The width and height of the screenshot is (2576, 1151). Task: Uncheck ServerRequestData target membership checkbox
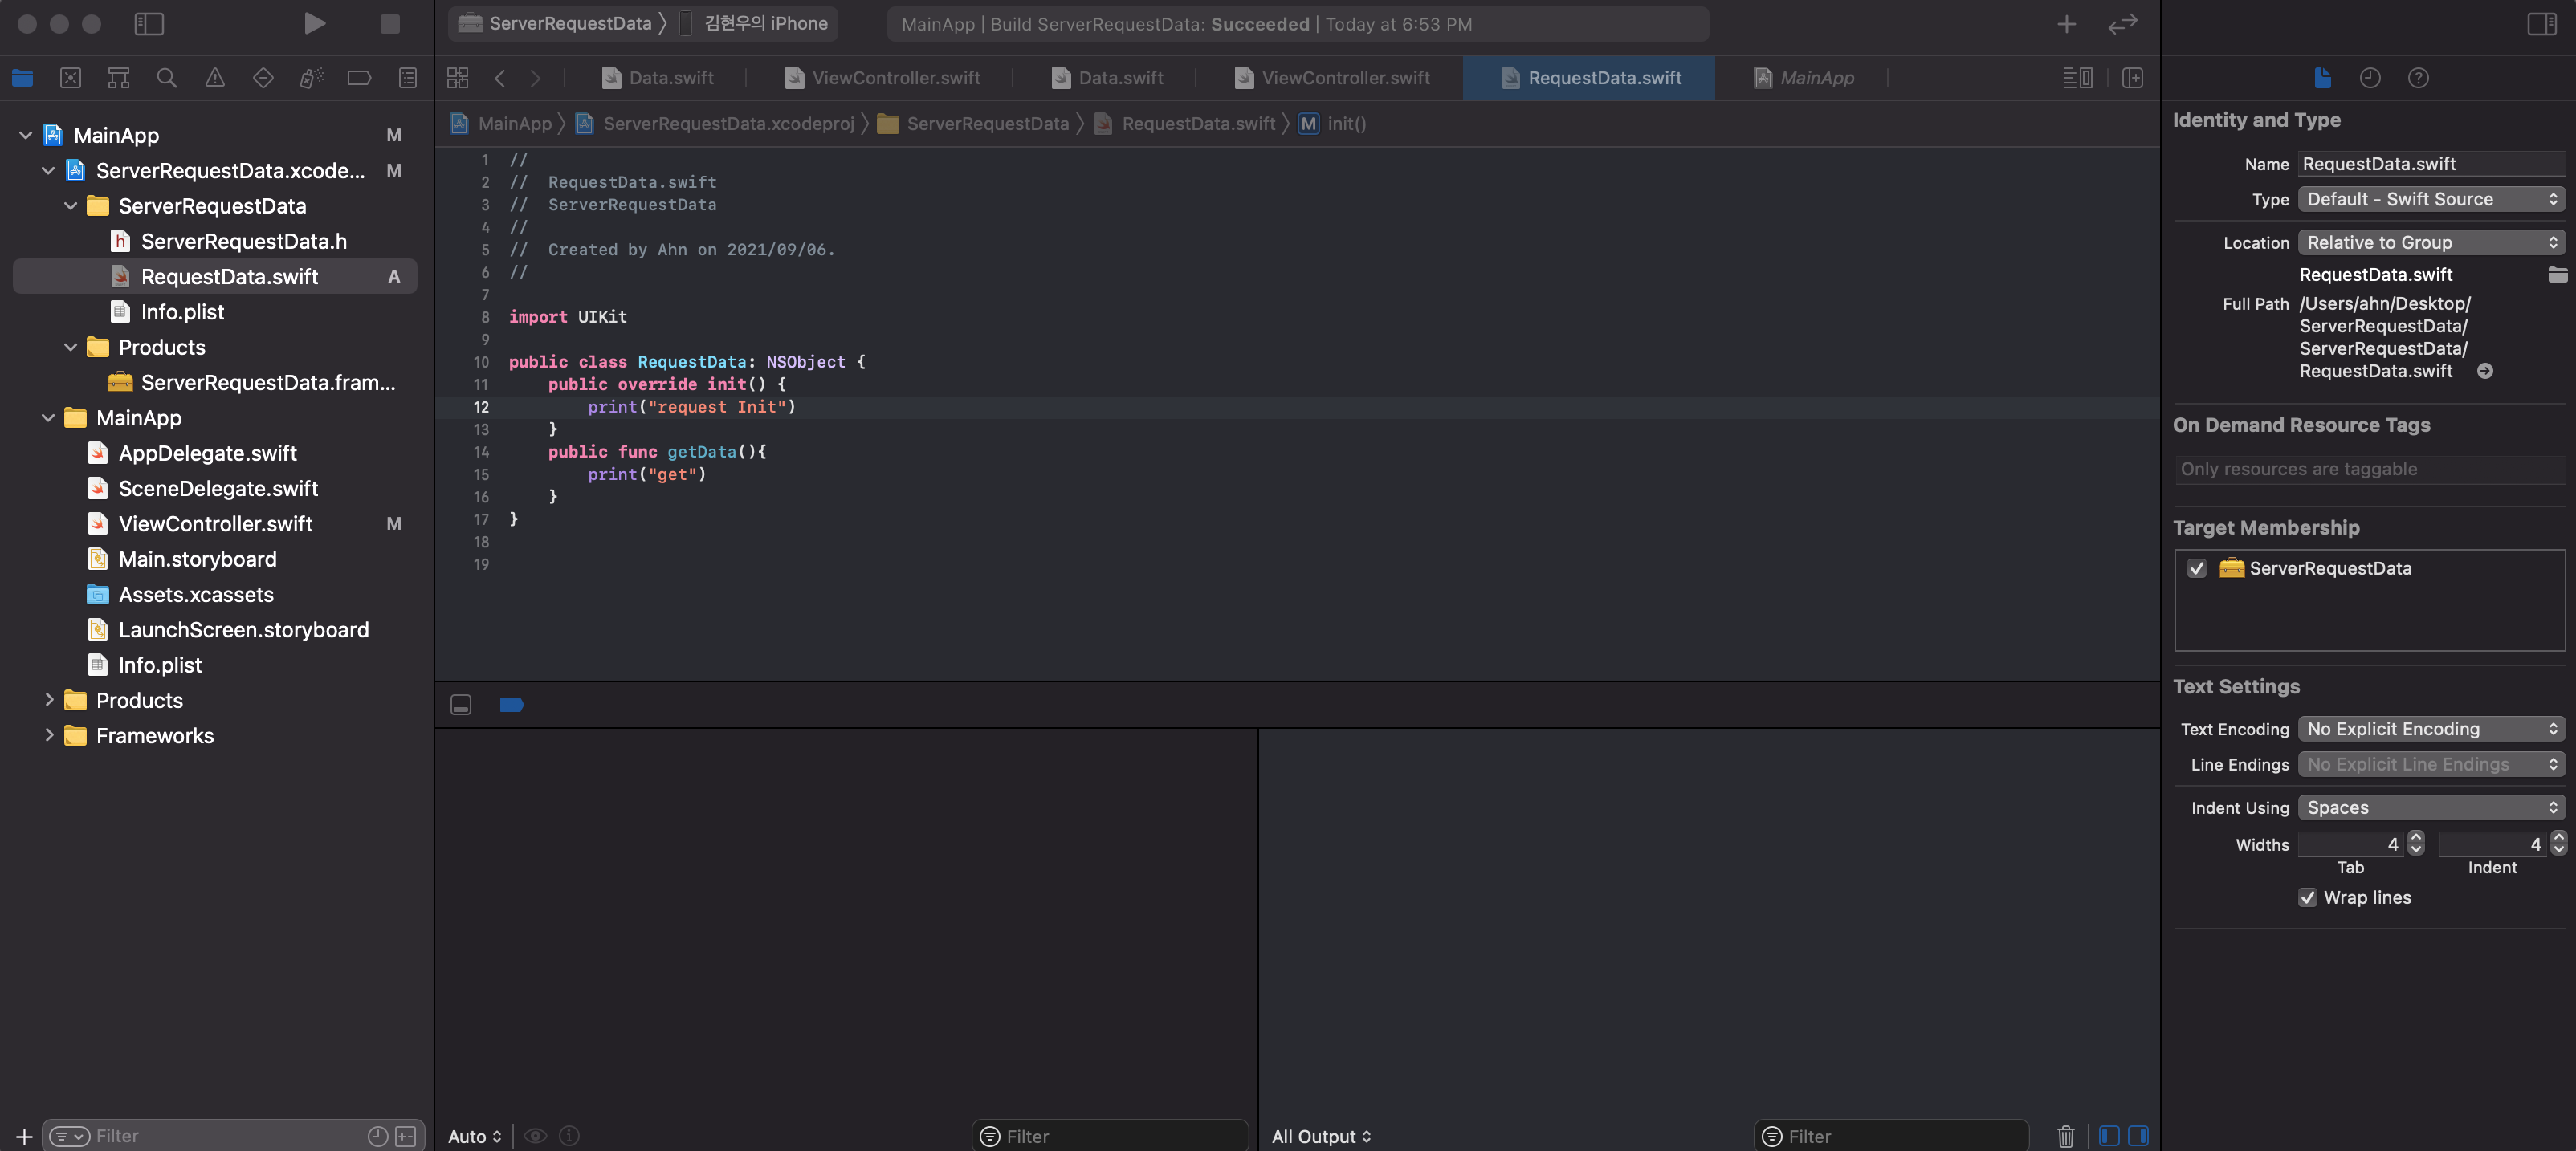click(x=2197, y=568)
